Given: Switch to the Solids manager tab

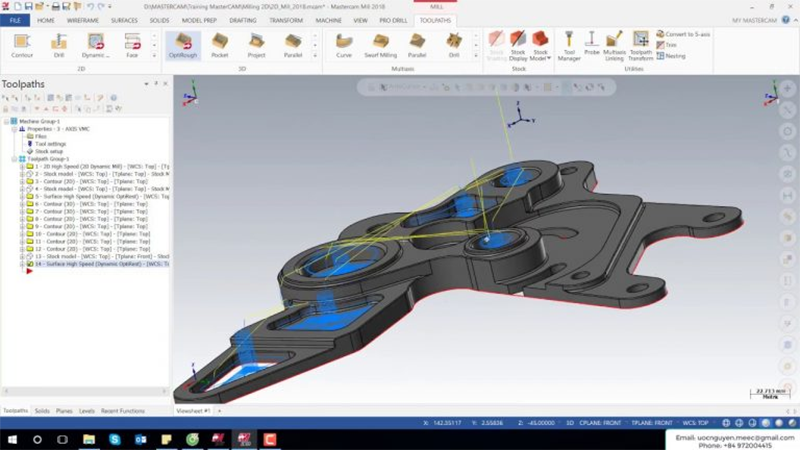Looking at the screenshot, I should click(x=42, y=411).
